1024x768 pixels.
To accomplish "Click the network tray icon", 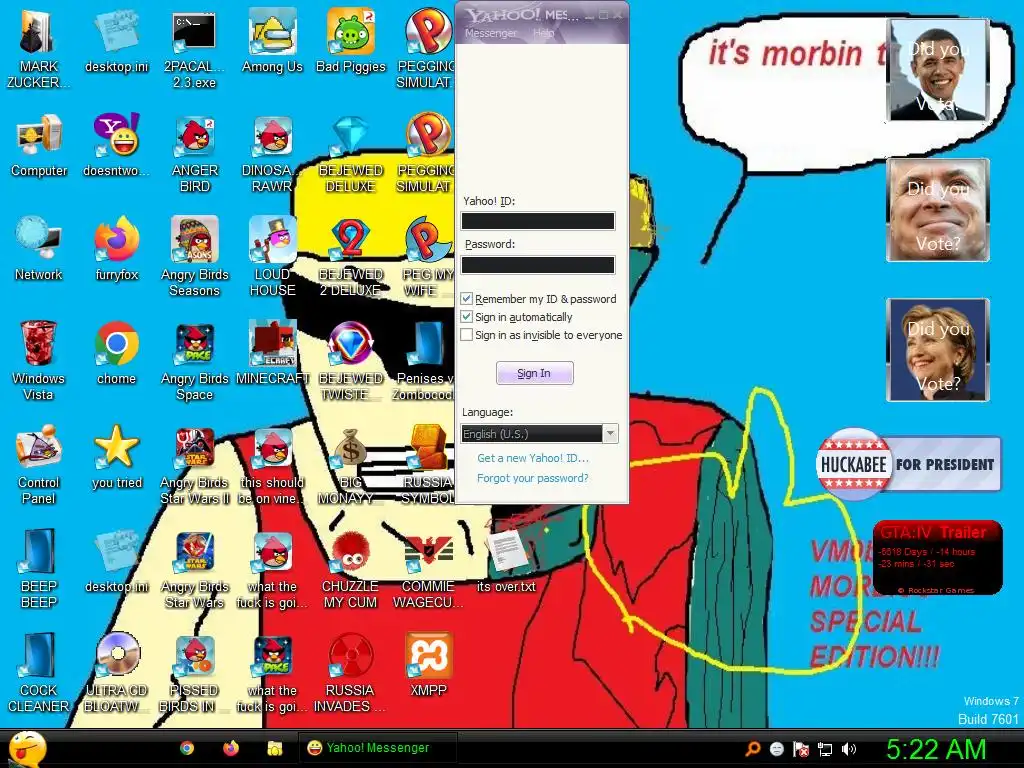I will [825, 749].
